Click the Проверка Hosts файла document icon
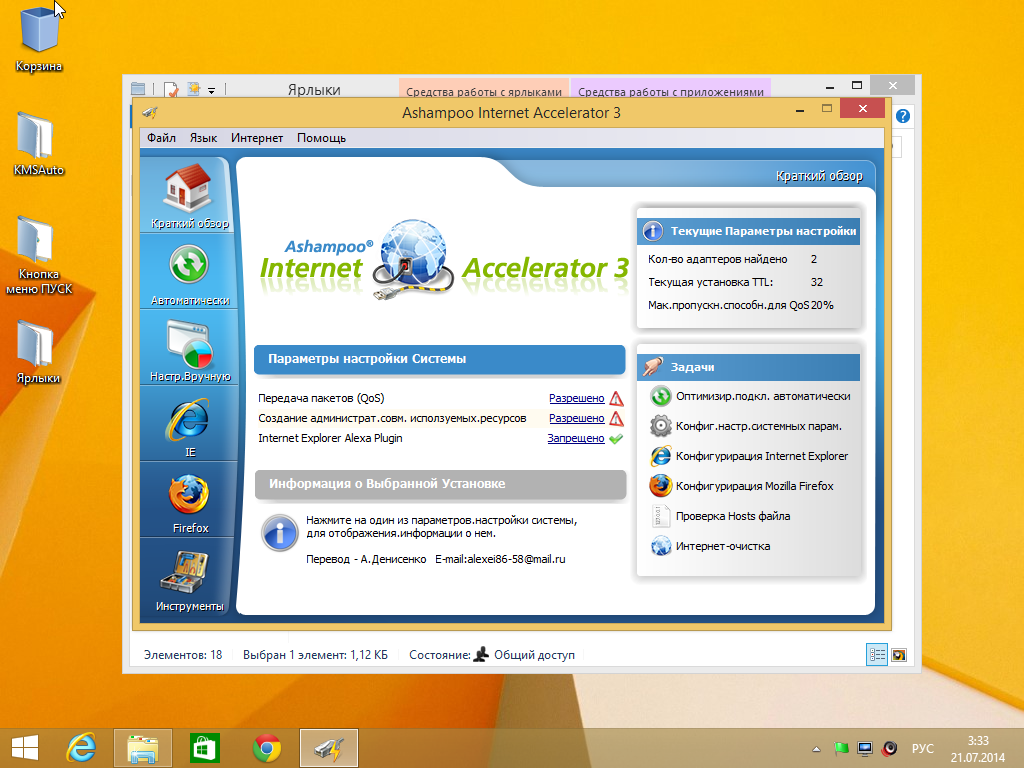 point(661,516)
